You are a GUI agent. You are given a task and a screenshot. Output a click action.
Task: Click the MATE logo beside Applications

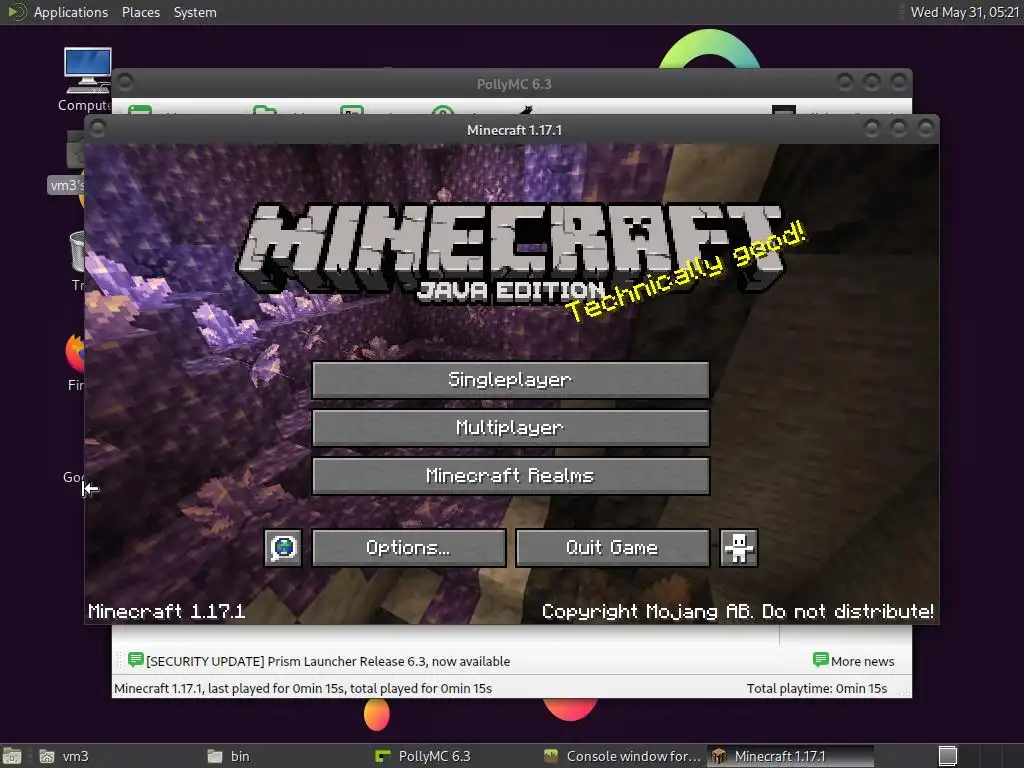pyautogui.click(x=16, y=12)
